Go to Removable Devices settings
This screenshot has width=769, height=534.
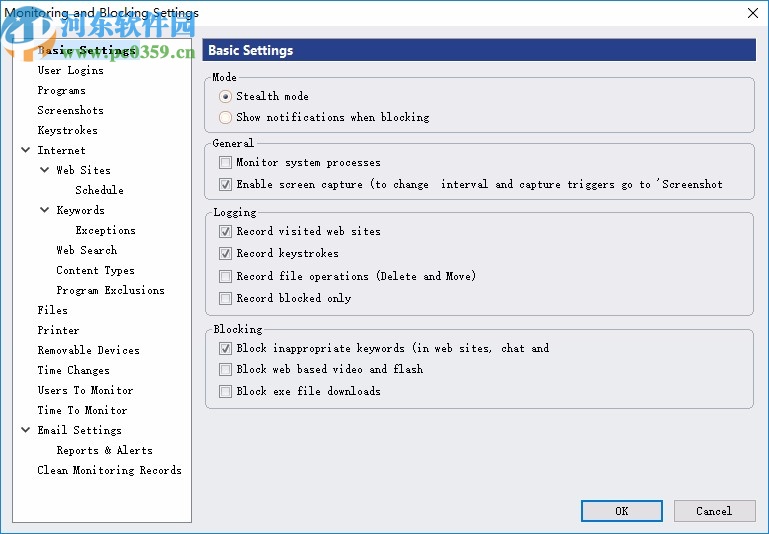88,350
